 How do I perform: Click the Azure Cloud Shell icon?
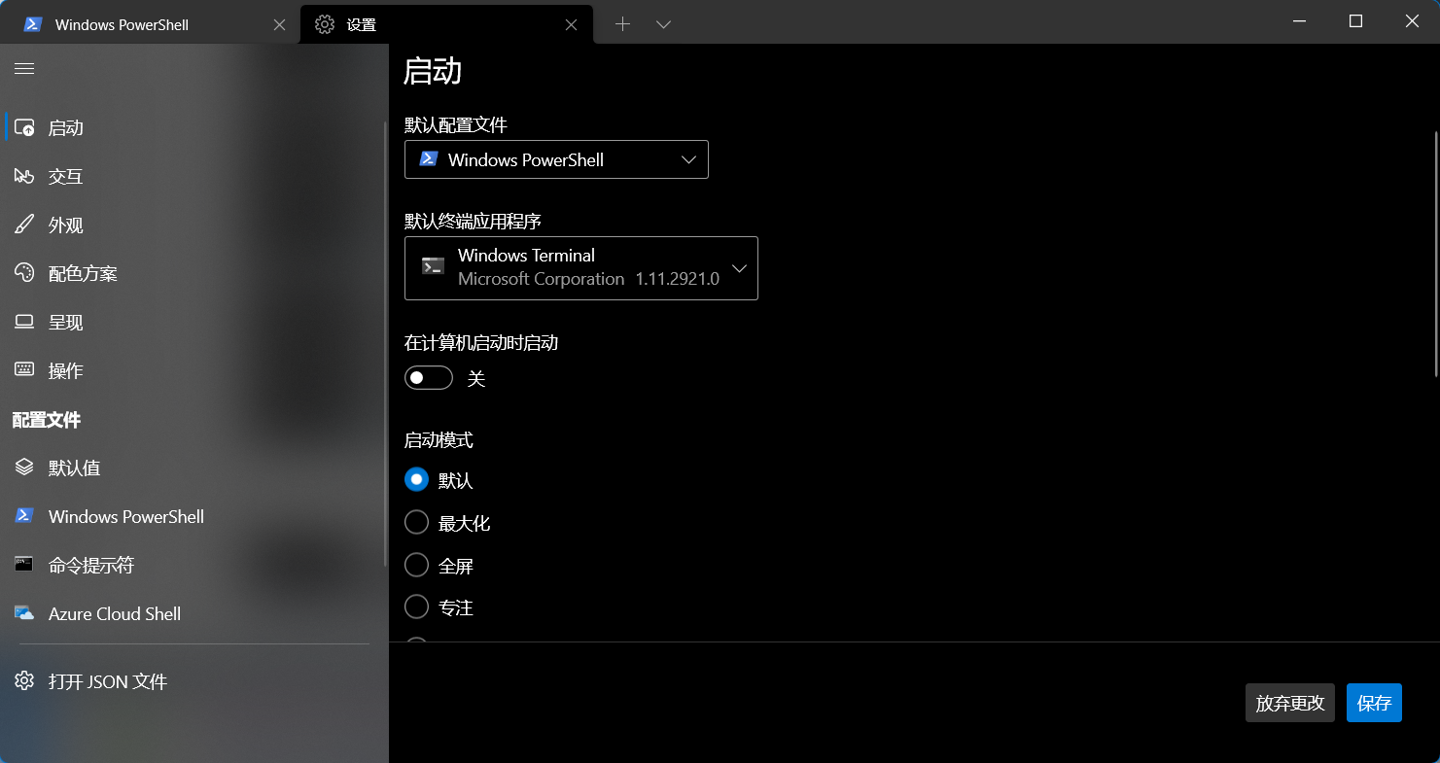[24, 613]
